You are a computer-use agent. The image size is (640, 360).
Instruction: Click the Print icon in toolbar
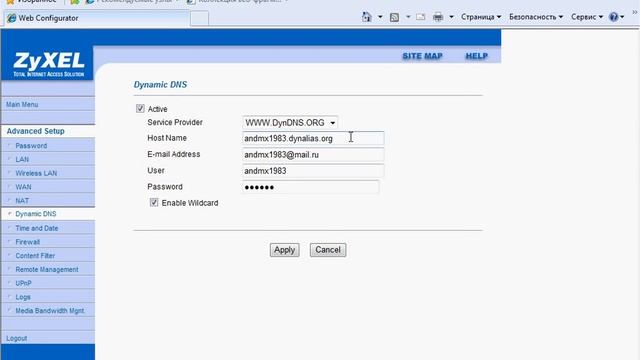click(x=438, y=17)
